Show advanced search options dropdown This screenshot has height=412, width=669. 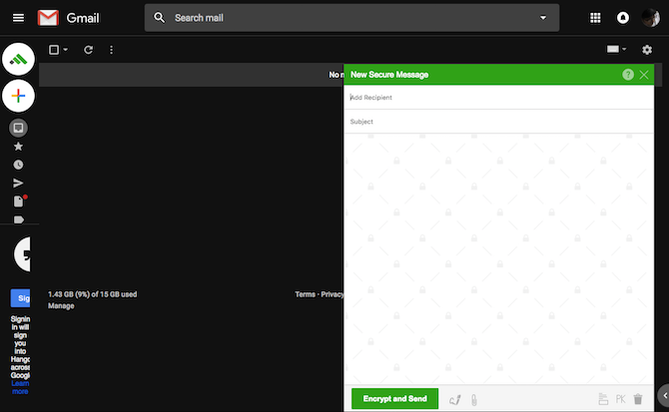tap(543, 18)
